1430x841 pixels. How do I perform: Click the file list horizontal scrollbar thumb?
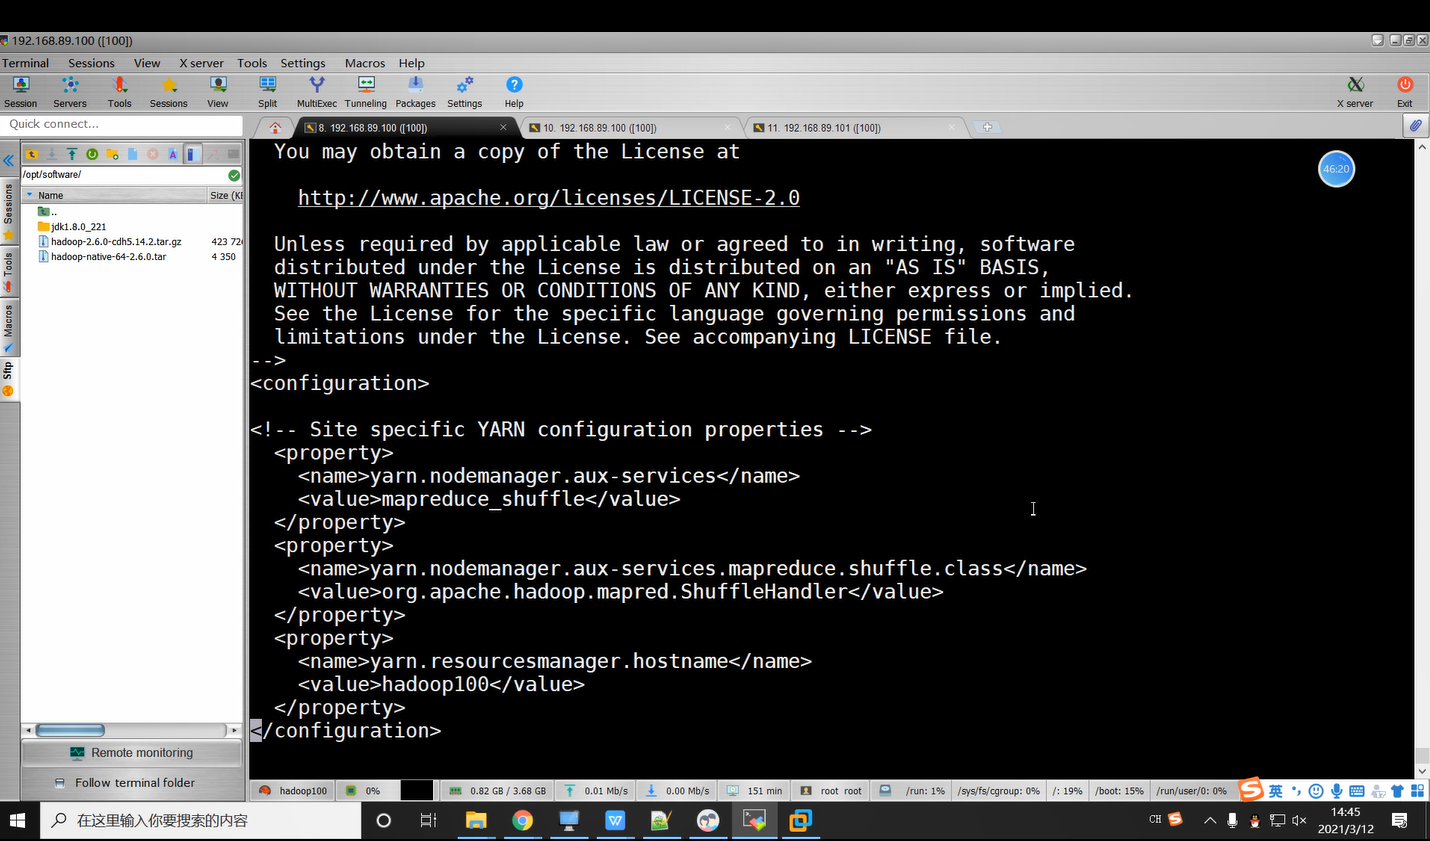pos(69,730)
